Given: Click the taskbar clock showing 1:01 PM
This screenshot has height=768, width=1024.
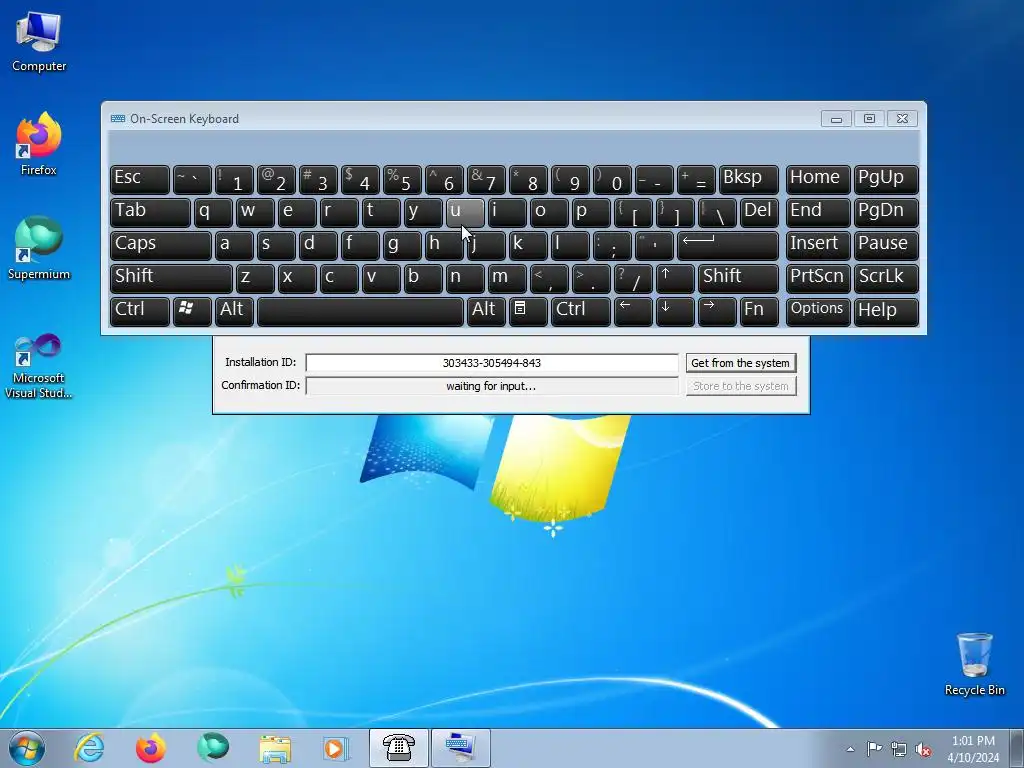Looking at the screenshot, I should coord(973,749).
